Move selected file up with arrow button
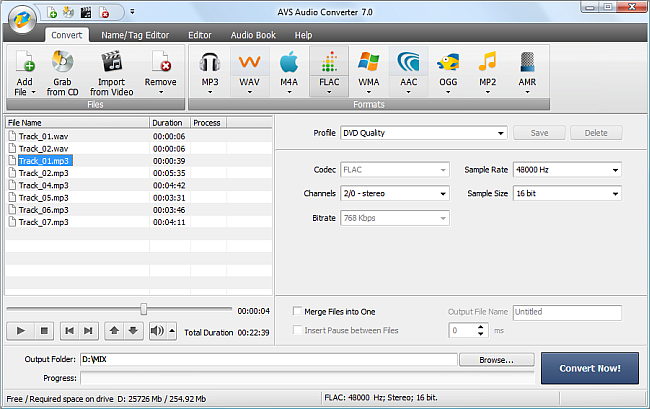The height and width of the screenshot is (409, 650). pos(114,331)
